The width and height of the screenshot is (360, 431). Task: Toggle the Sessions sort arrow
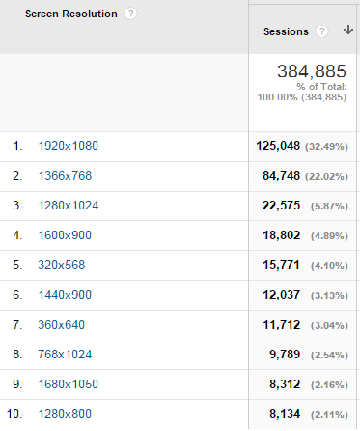[x=348, y=30]
